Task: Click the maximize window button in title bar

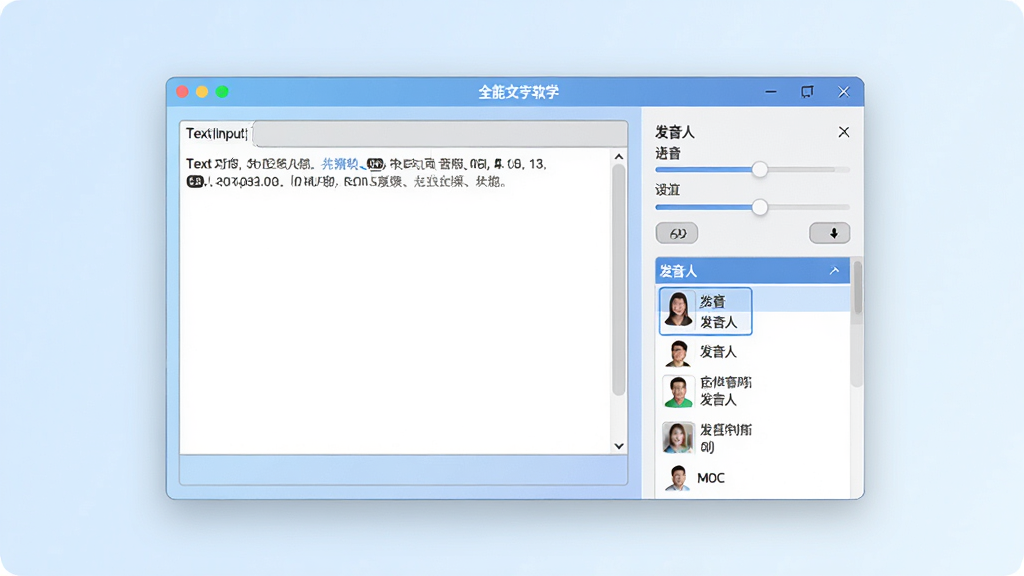Action: [x=808, y=92]
